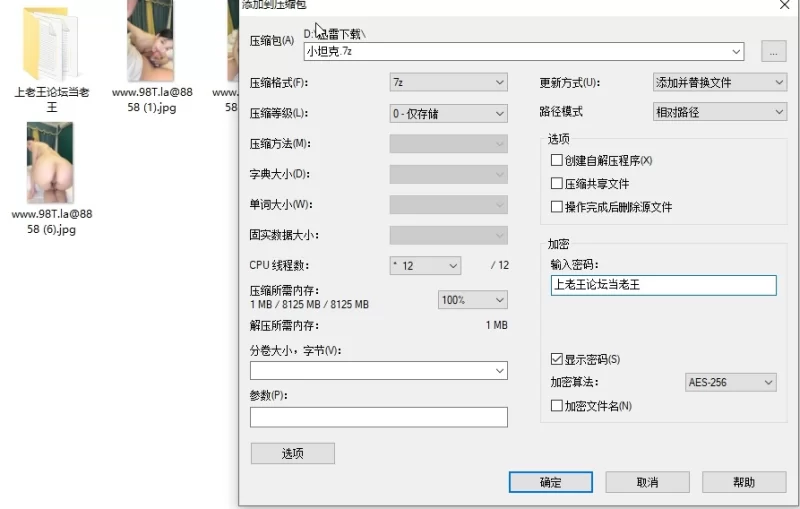Click the greyed 固实数据大小 dropdown
This screenshot has width=800, height=509.
coord(448,235)
